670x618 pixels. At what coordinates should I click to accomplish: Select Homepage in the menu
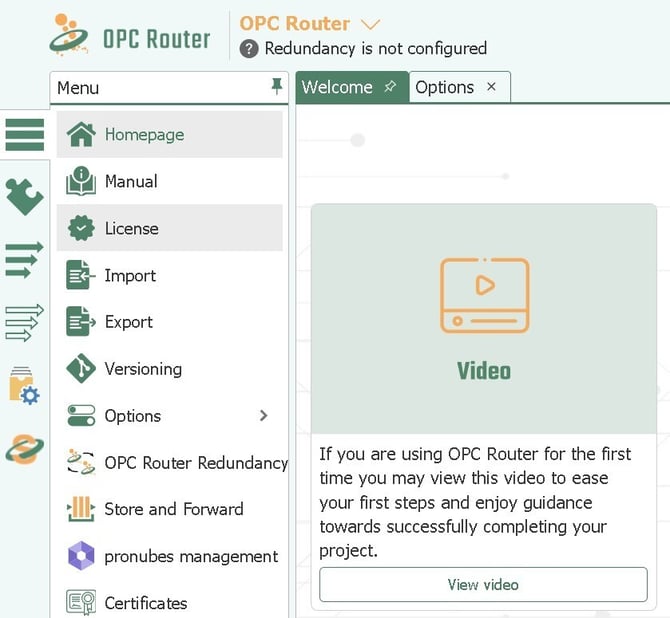coord(170,134)
